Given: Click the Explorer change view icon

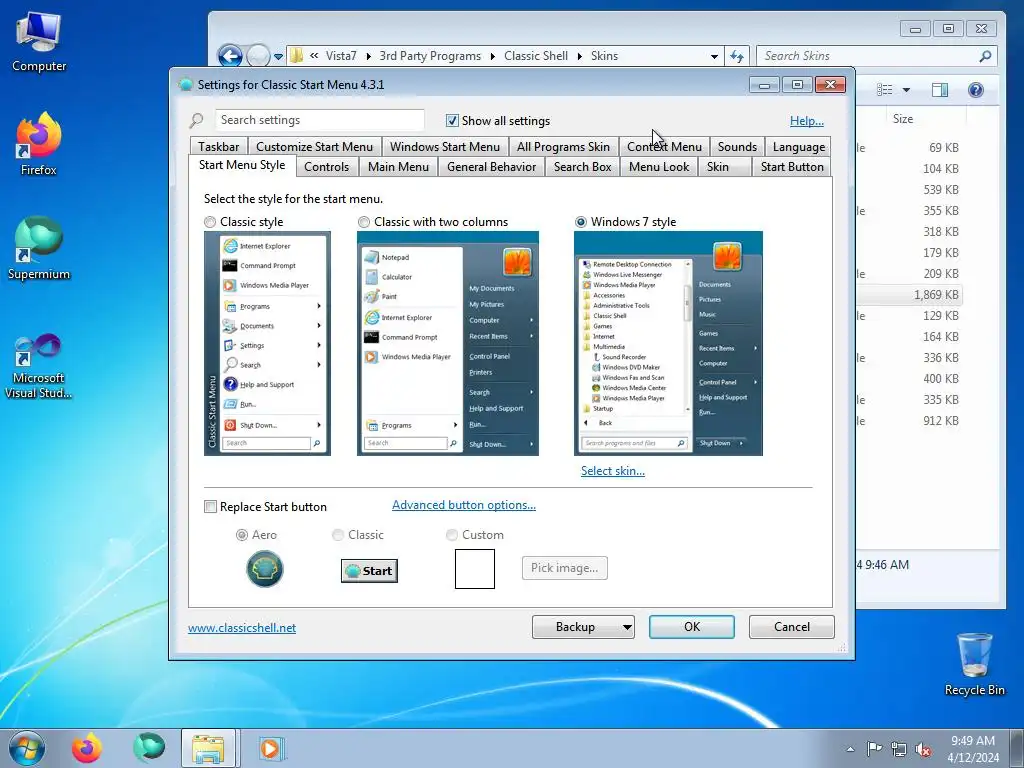Looking at the screenshot, I should point(885,89).
